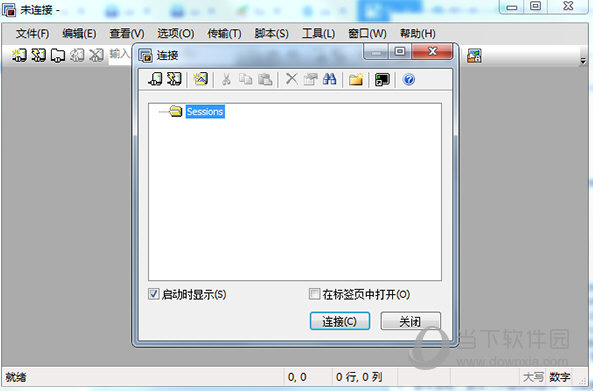This screenshot has height=391, width=593.
Task: Create a new folder from dialog toolbar
Action: pyautogui.click(x=356, y=79)
